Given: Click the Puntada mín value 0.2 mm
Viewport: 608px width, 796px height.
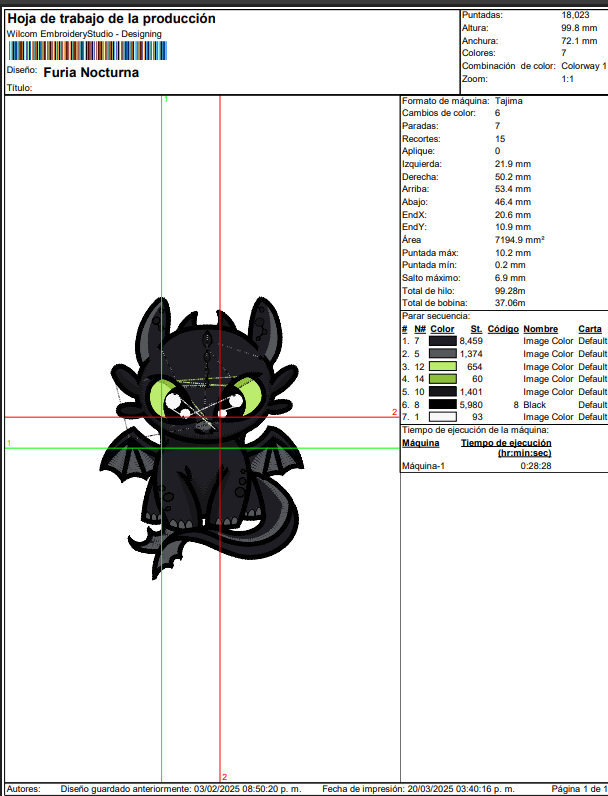Looking at the screenshot, I should pyautogui.click(x=510, y=265).
